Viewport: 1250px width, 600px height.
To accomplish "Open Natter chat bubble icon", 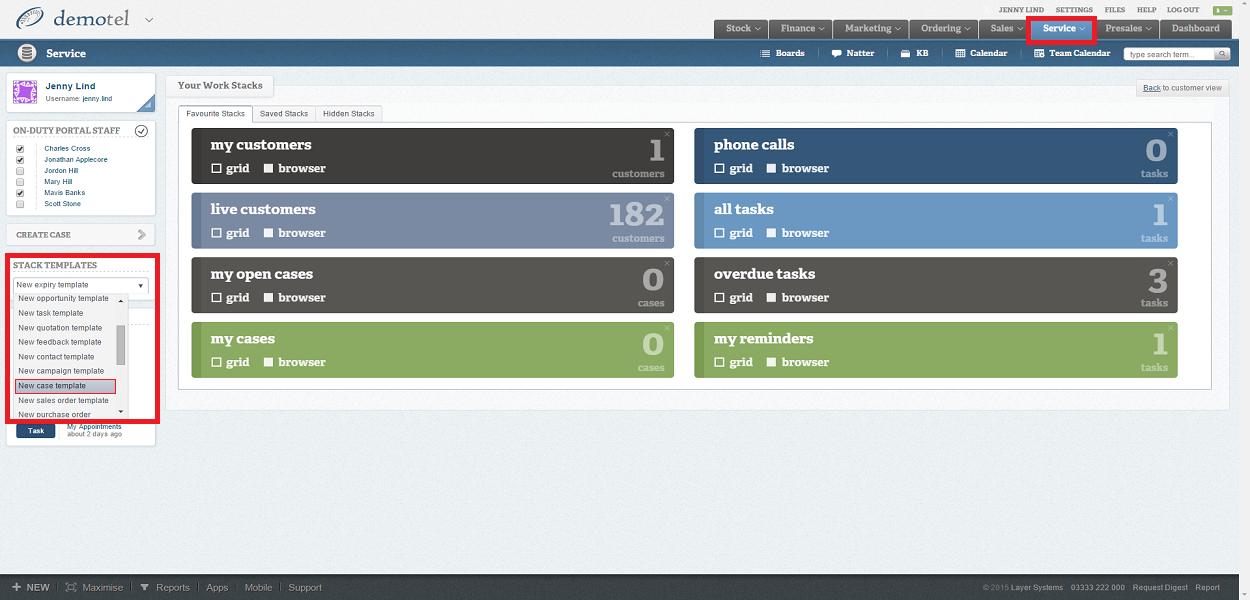I will point(836,53).
